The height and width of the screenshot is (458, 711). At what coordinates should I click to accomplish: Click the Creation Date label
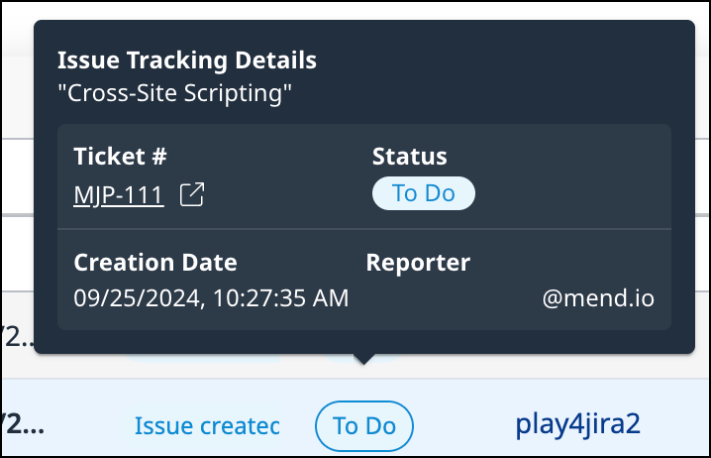pyautogui.click(x=155, y=263)
